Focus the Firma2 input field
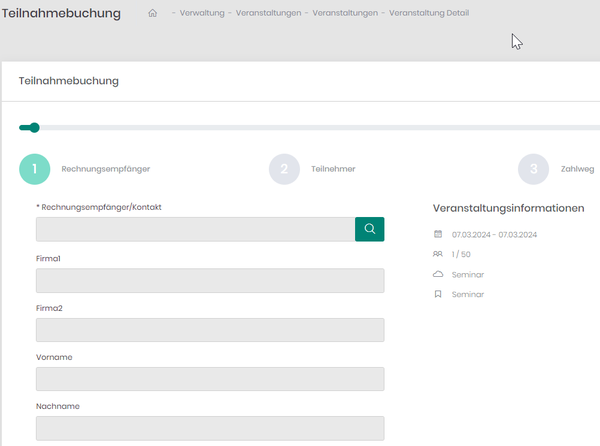 (x=210, y=330)
